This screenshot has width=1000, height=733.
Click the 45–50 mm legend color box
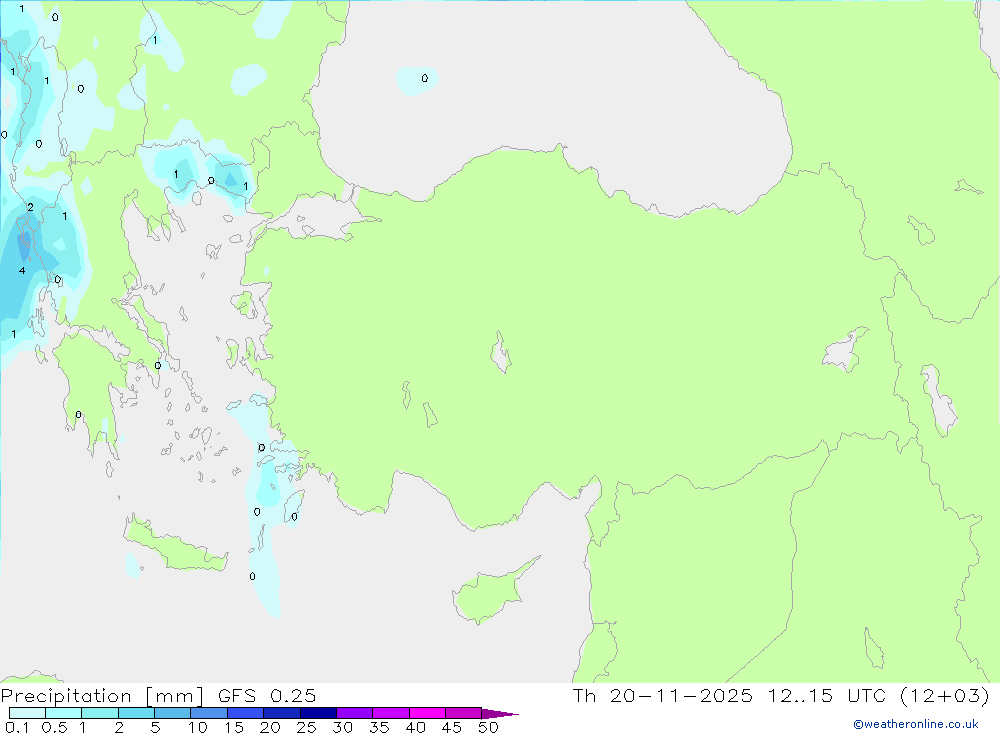pos(464,713)
